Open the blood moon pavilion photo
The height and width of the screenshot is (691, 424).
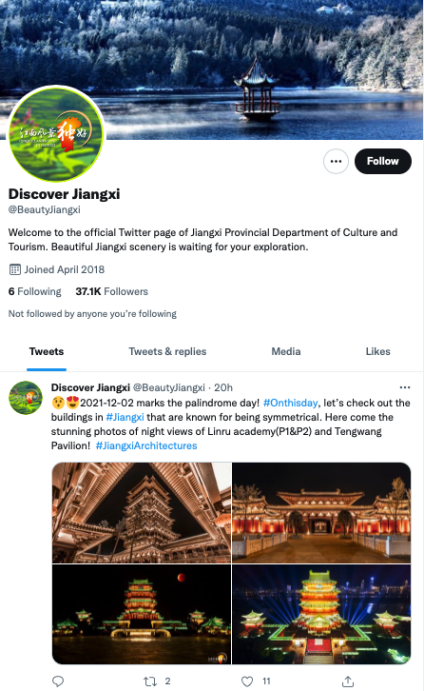(141, 614)
